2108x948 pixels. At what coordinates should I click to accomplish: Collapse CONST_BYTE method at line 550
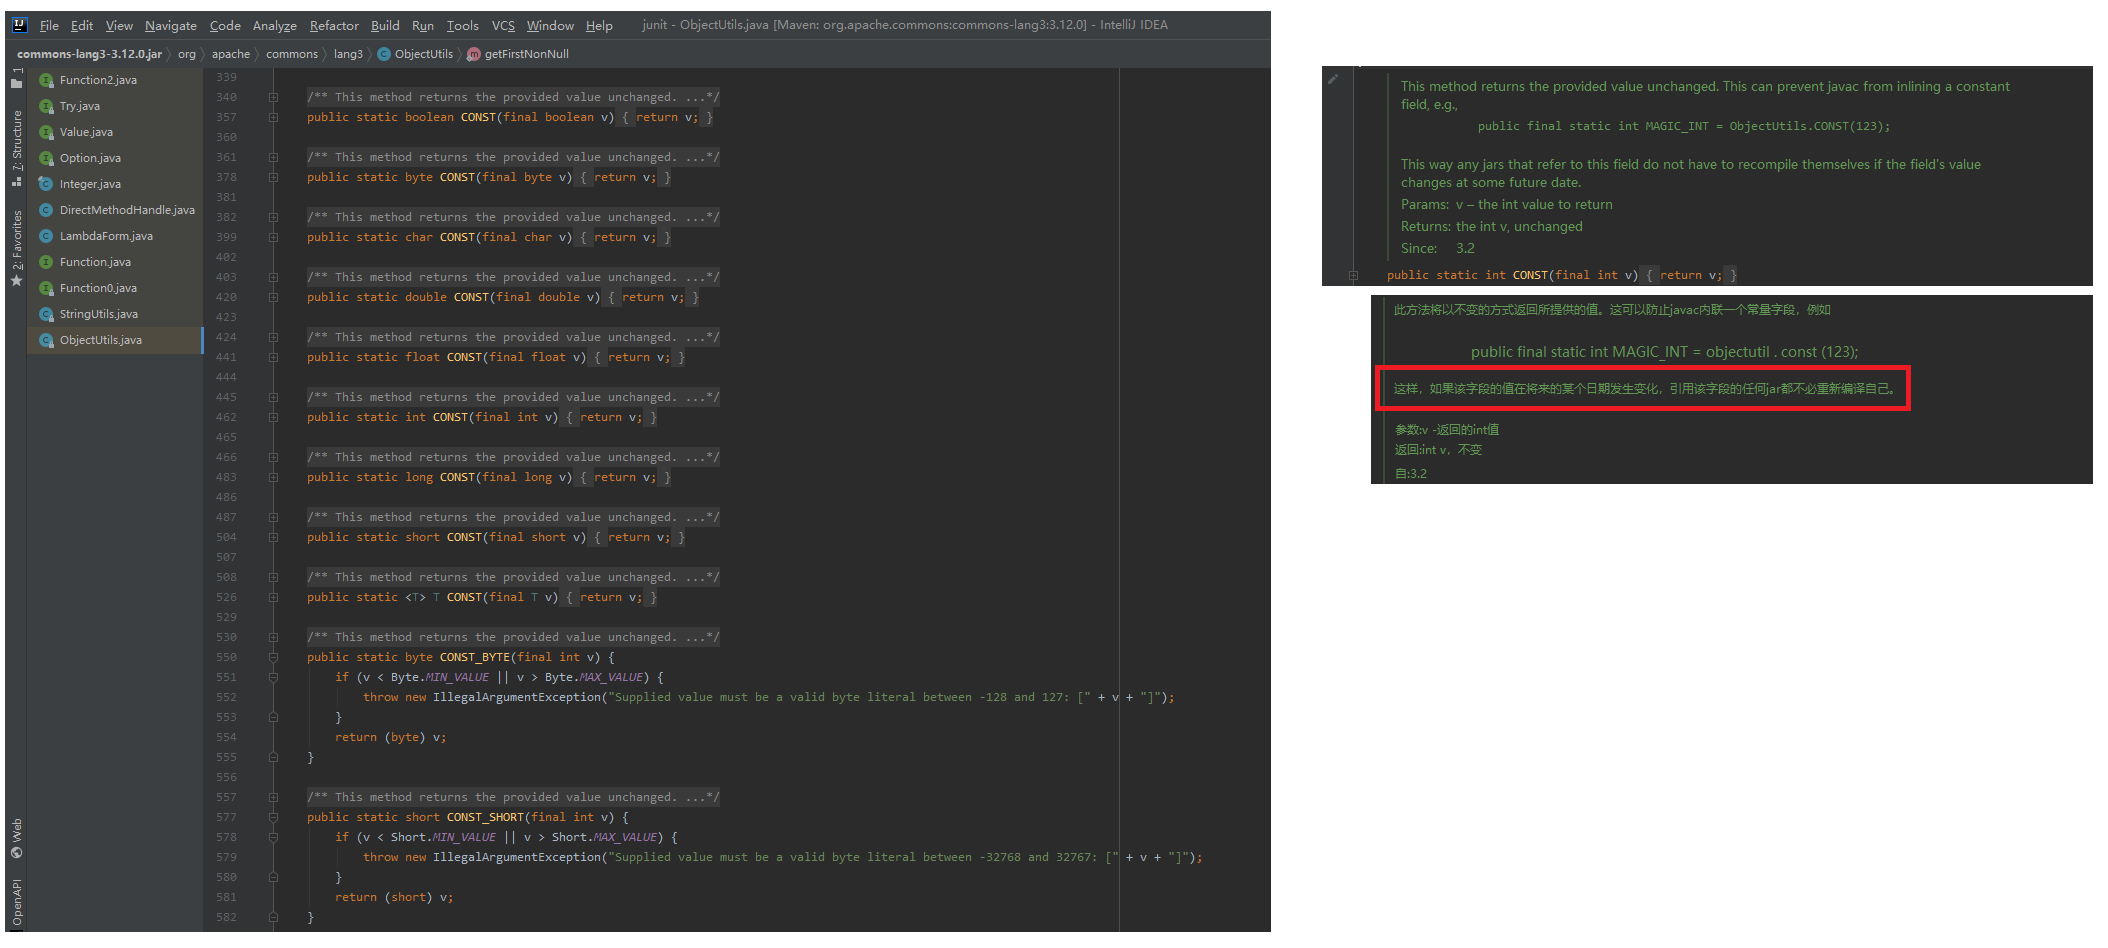(x=273, y=657)
